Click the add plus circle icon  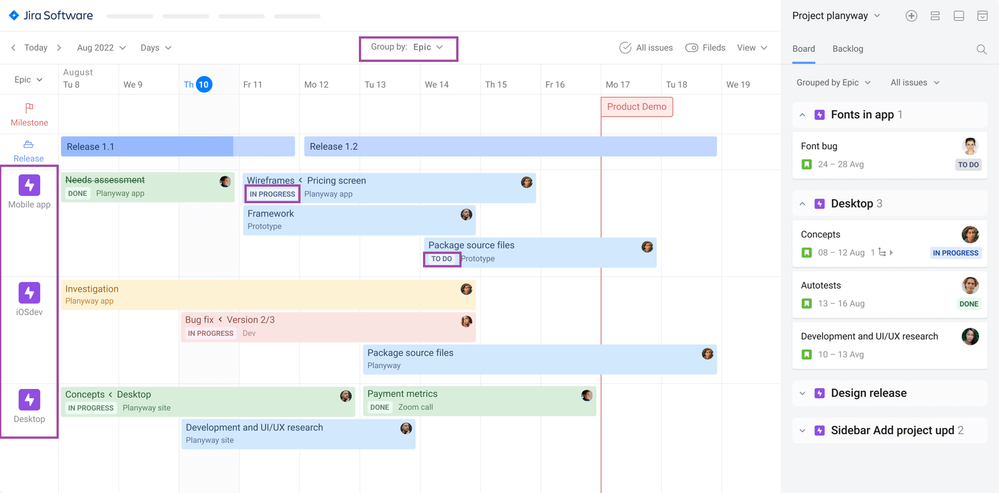911,16
